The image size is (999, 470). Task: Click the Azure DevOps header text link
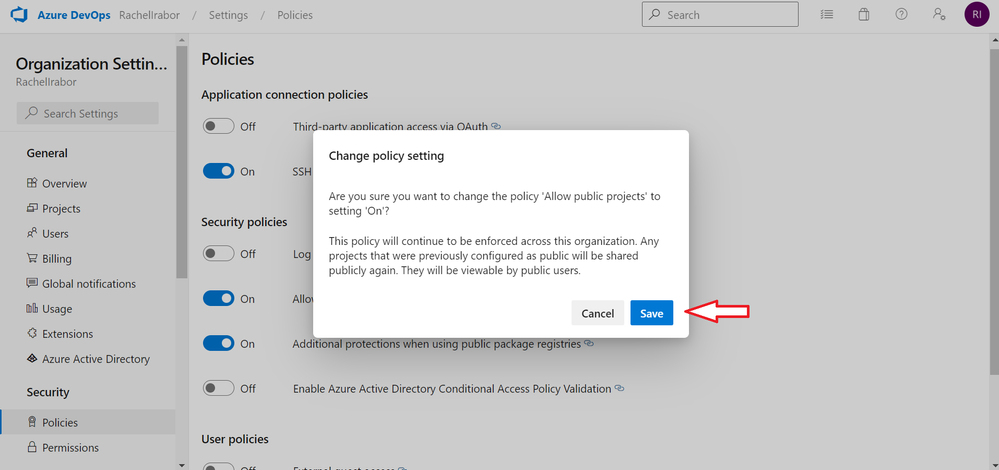pyautogui.click(x=75, y=15)
